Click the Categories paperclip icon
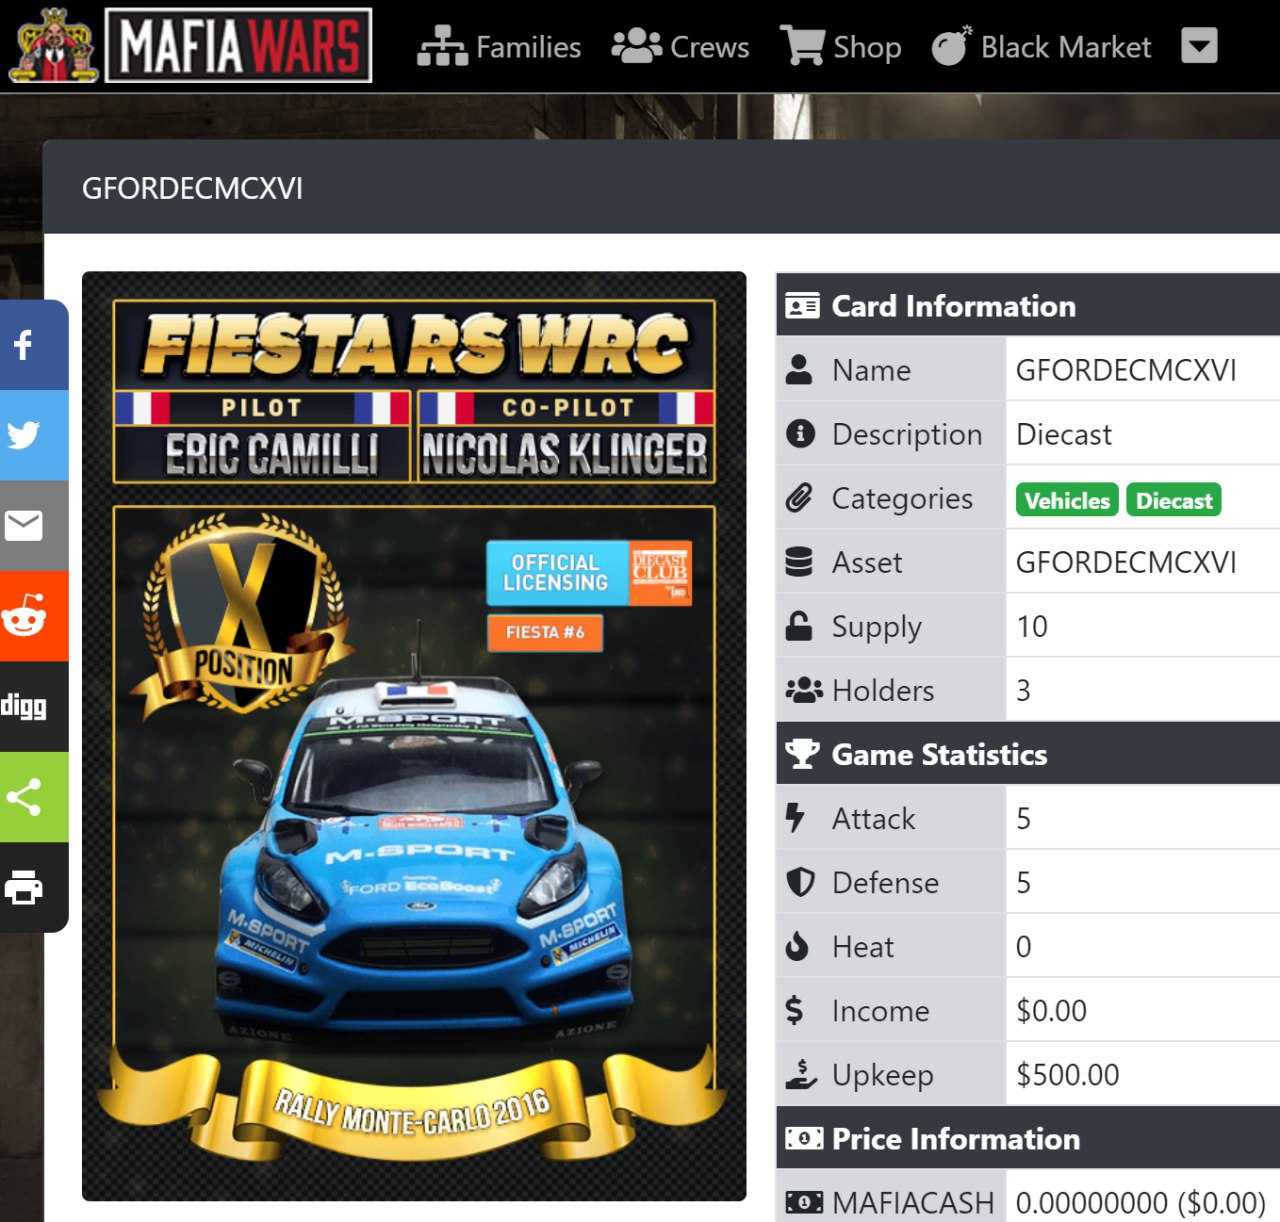Screen dimensions: 1280x1222 799,498
